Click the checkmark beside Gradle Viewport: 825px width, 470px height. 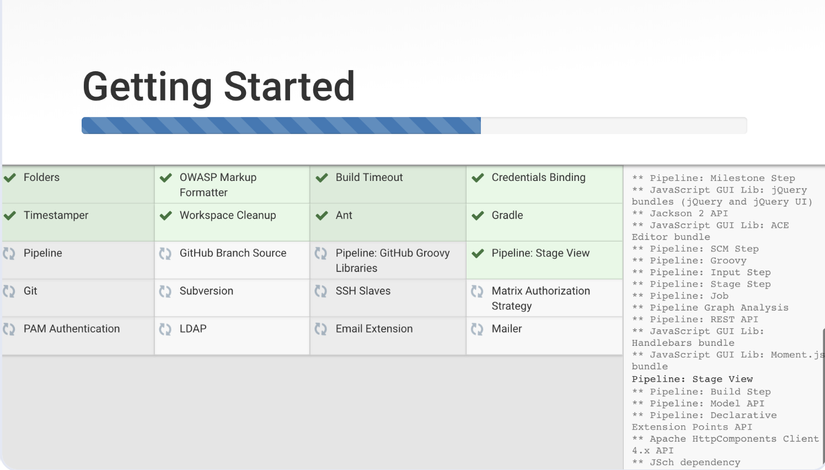coord(478,216)
